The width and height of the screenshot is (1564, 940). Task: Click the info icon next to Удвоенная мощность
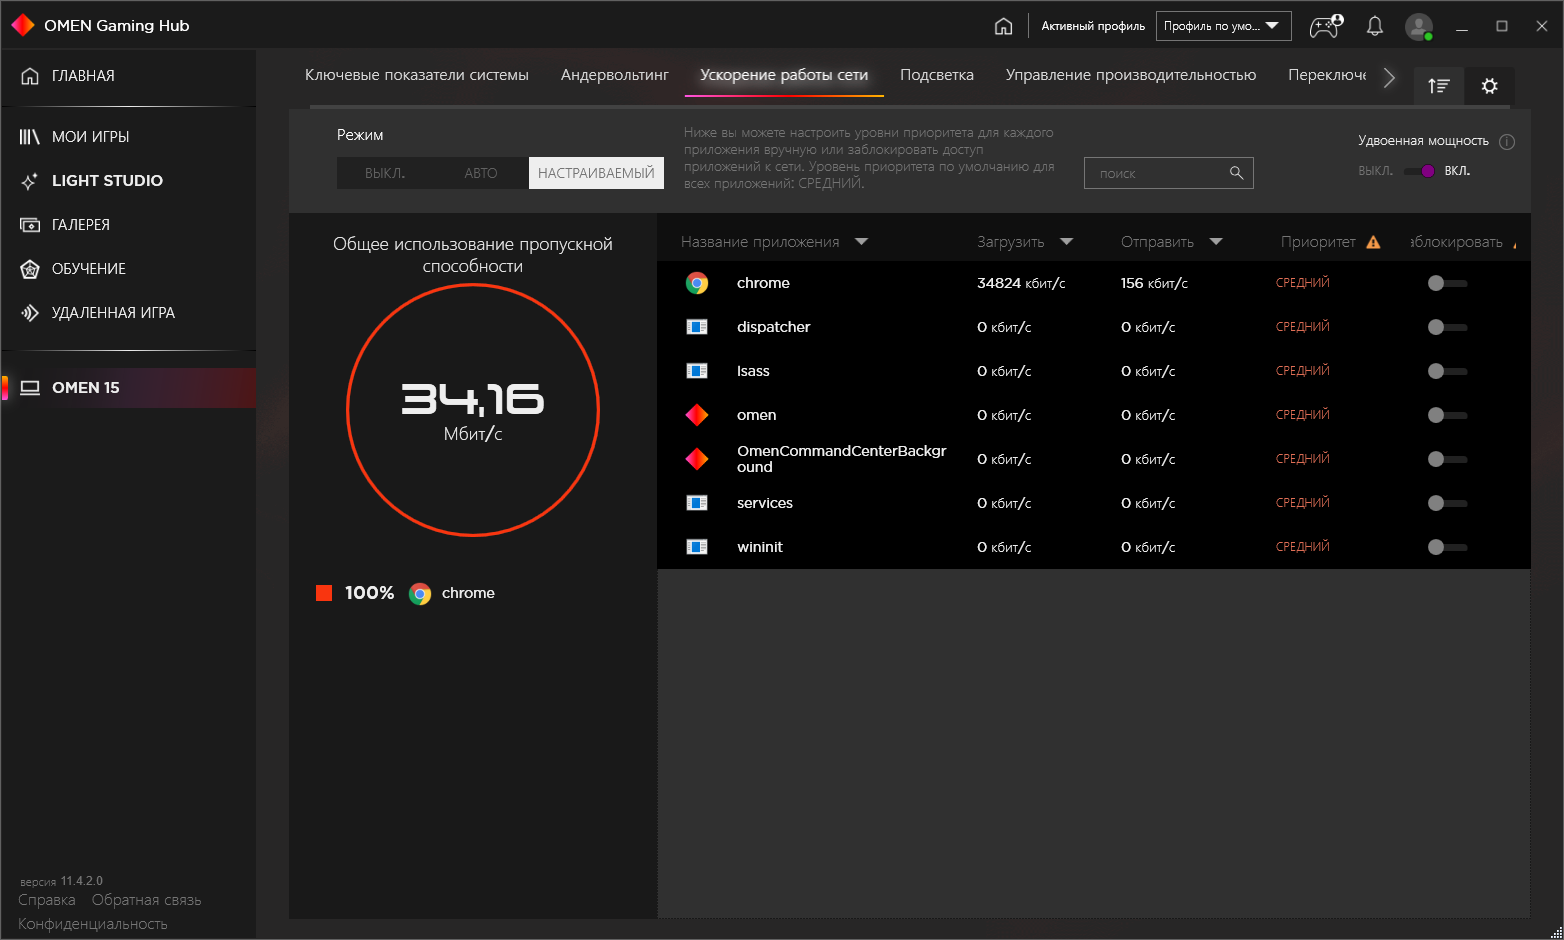click(1507, 142)
